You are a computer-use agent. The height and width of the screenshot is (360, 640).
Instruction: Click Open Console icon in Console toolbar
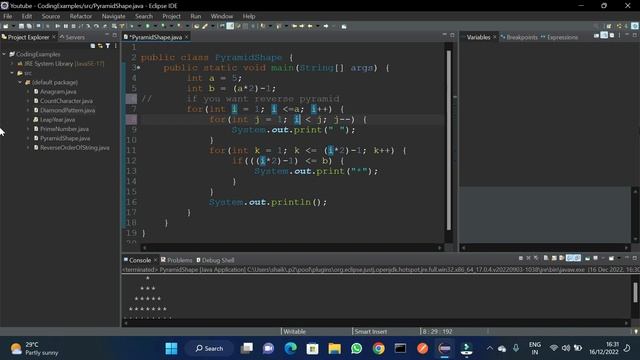pos(611,258)
